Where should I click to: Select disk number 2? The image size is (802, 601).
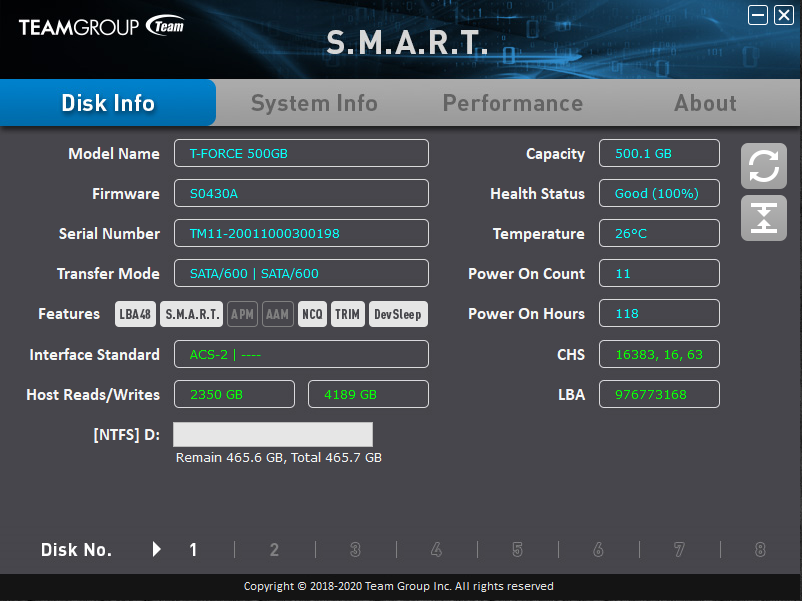tap(274, 549)
